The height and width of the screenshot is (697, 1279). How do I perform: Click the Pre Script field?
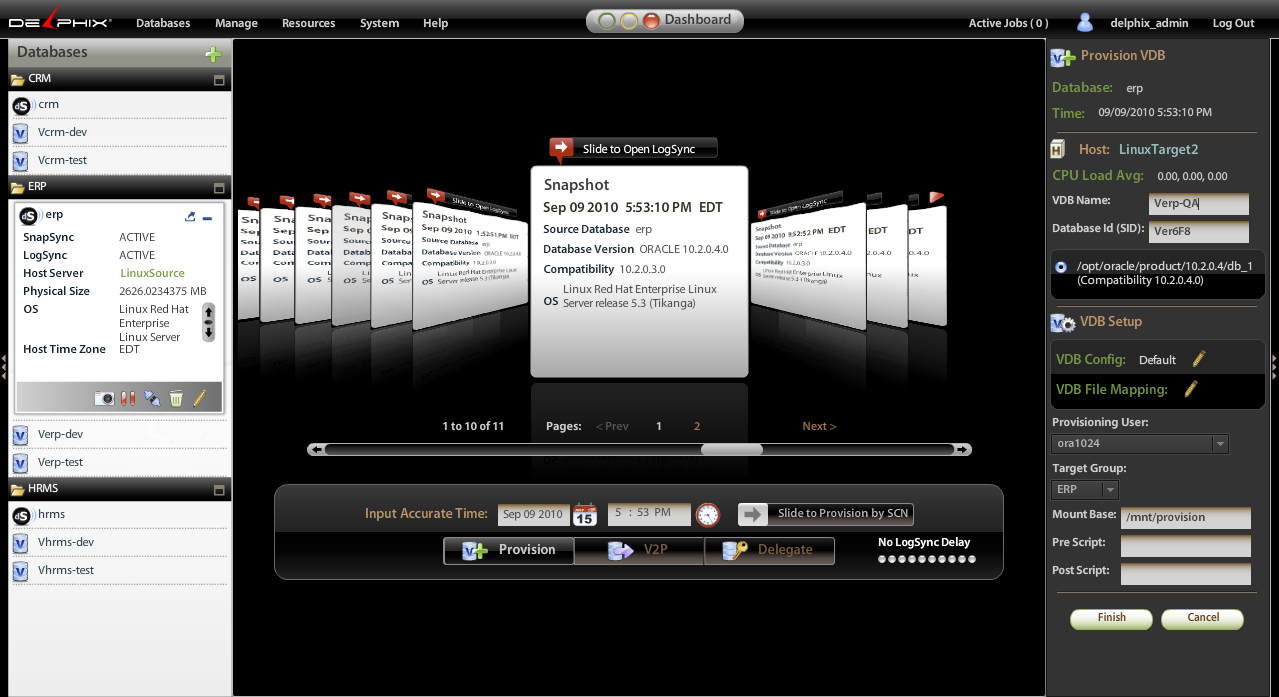pyautogui.click(x=1186, y=546)
